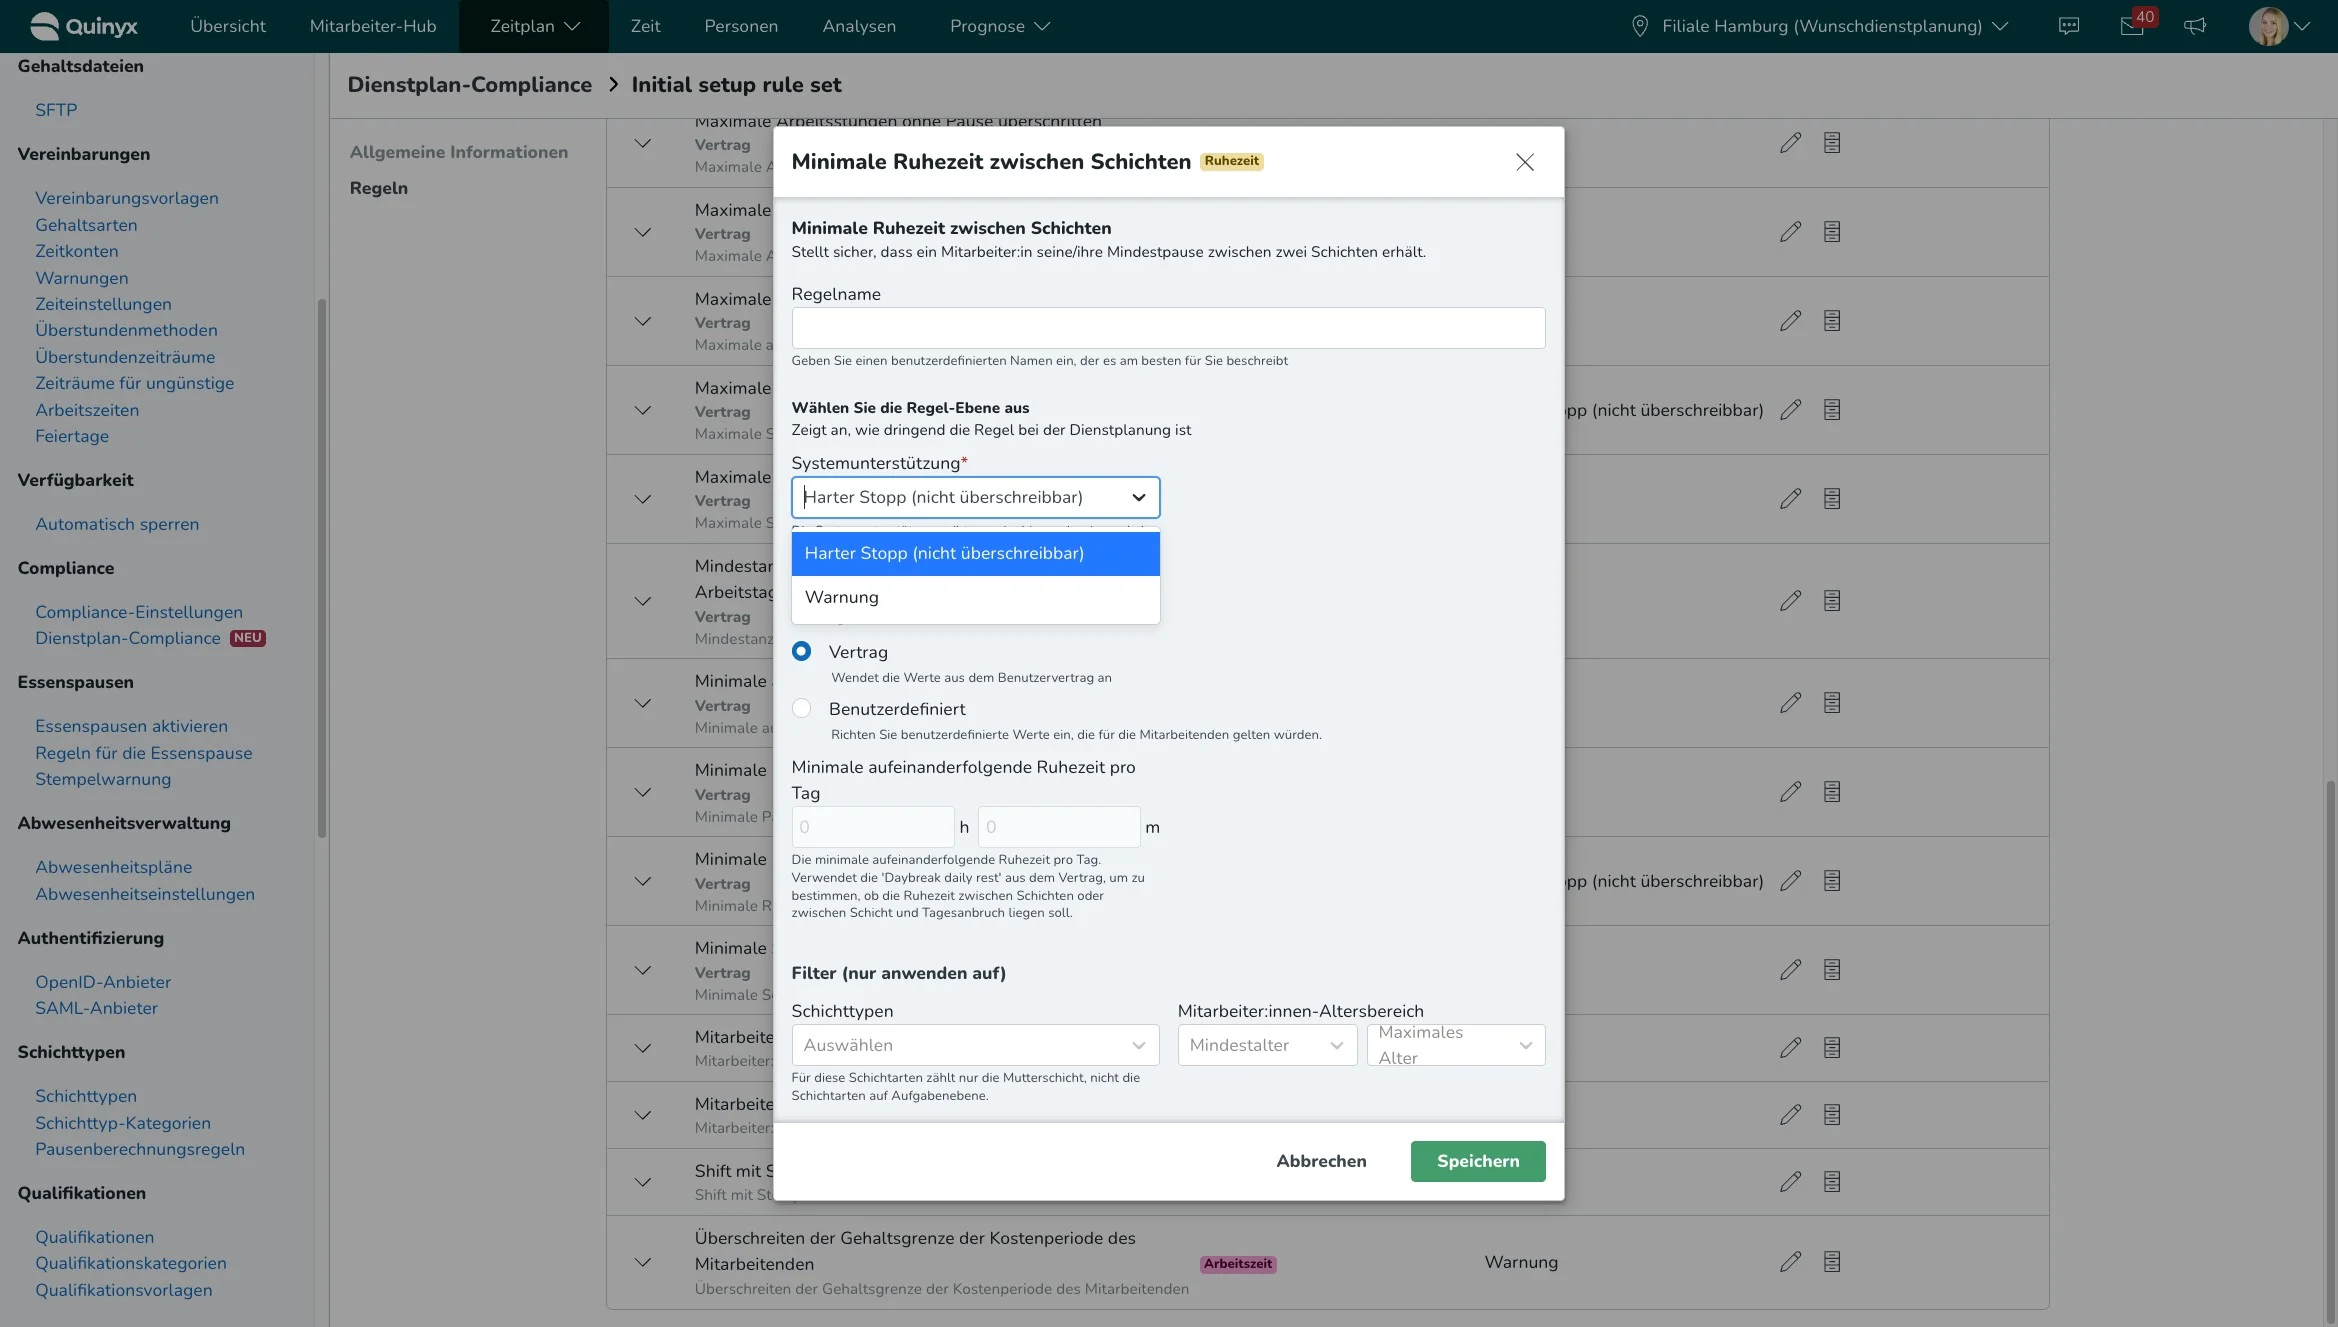
Task: Close the Minimale Ruhezeit dialog with X
Action: tap(1524, 162)
